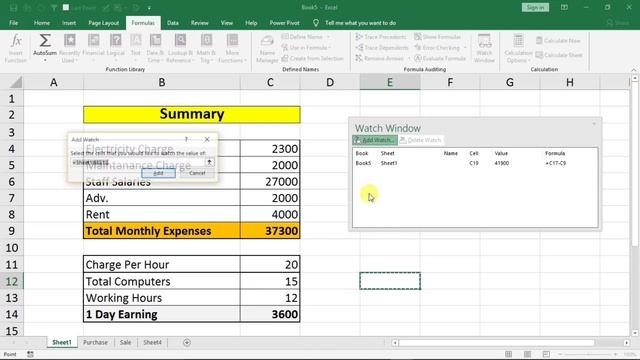Select the cell with value 37300
Image resolution: width=640 pixels, height=360 pixels.
(270, 231)
